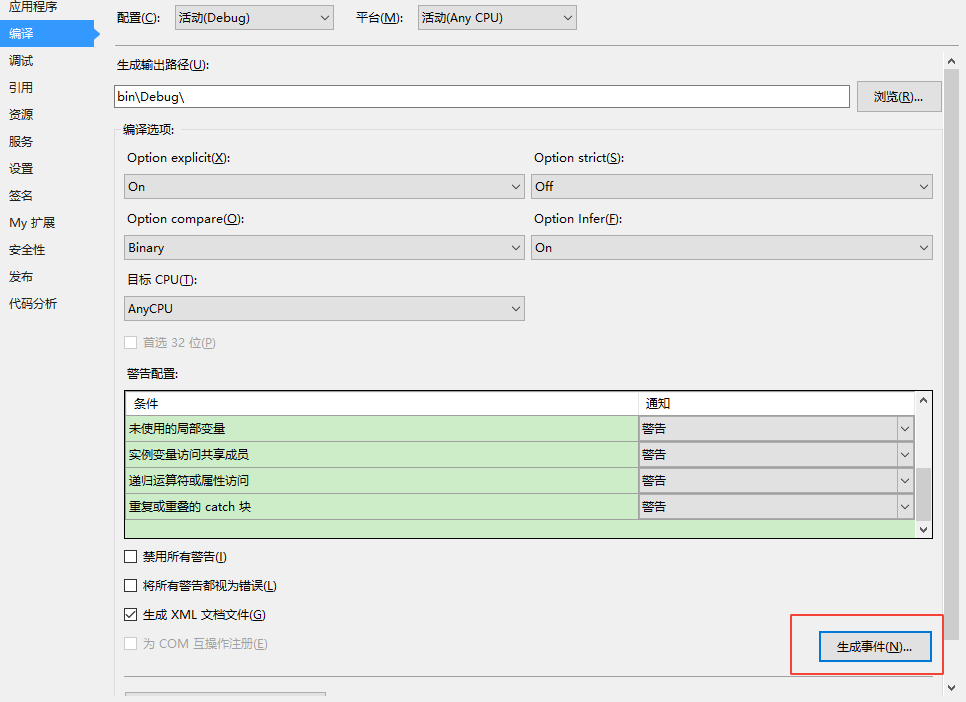The image size is (966, 702).
Task: Open the 配置 configuration dropdown
Action: click(x=253, y=17)
